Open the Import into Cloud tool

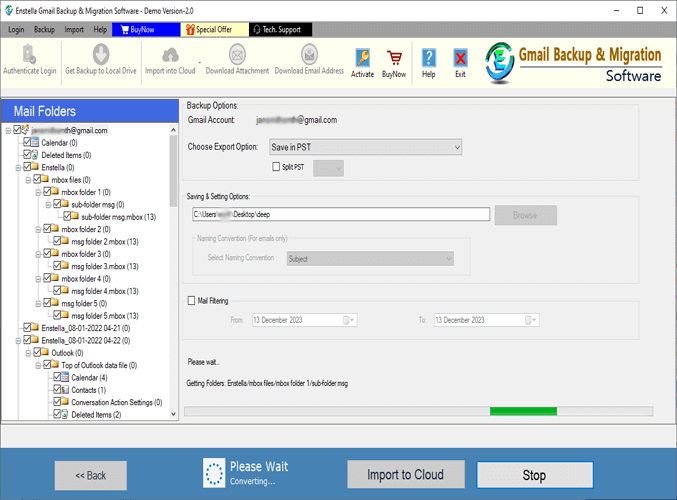170,58
